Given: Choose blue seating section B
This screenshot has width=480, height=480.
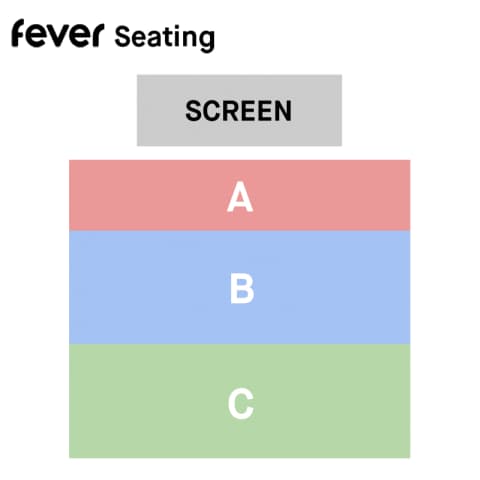Looking at the screenshot, I should tap(240, 287).
